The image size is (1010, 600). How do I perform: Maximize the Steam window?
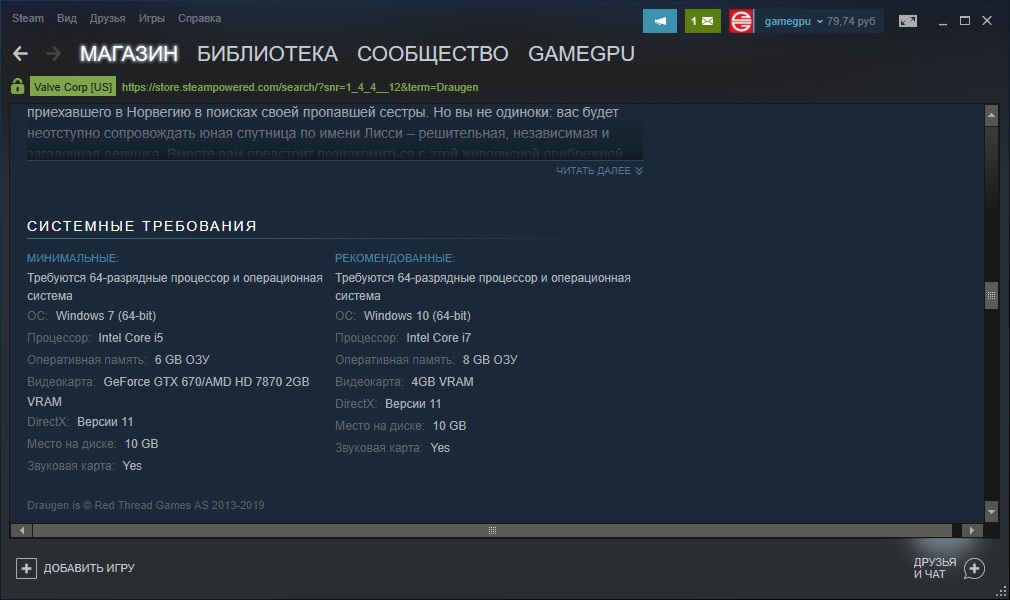[x=964, y=21]
